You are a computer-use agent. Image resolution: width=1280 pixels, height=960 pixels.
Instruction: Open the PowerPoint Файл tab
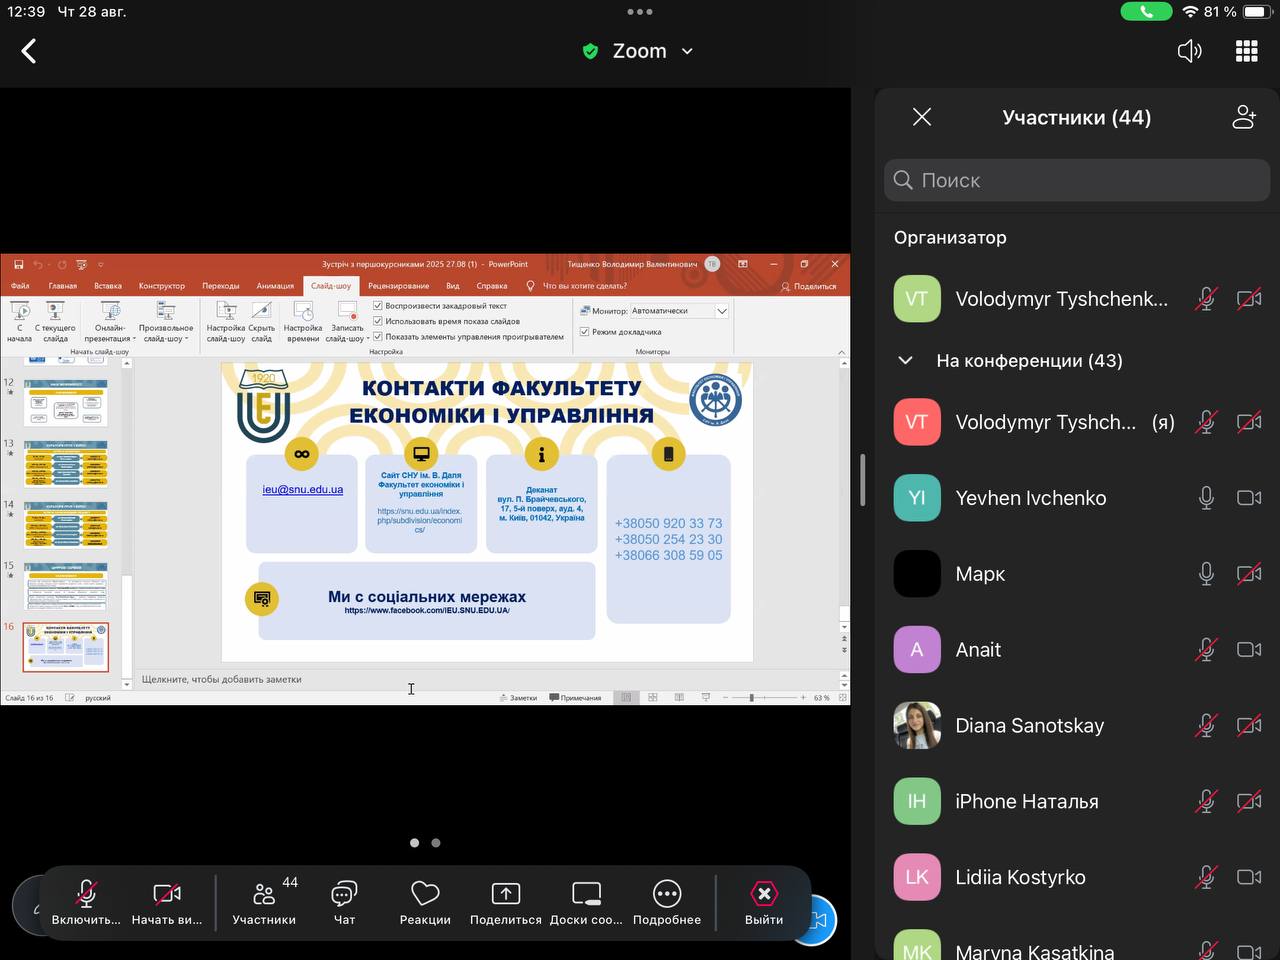[x=20, y=286]
